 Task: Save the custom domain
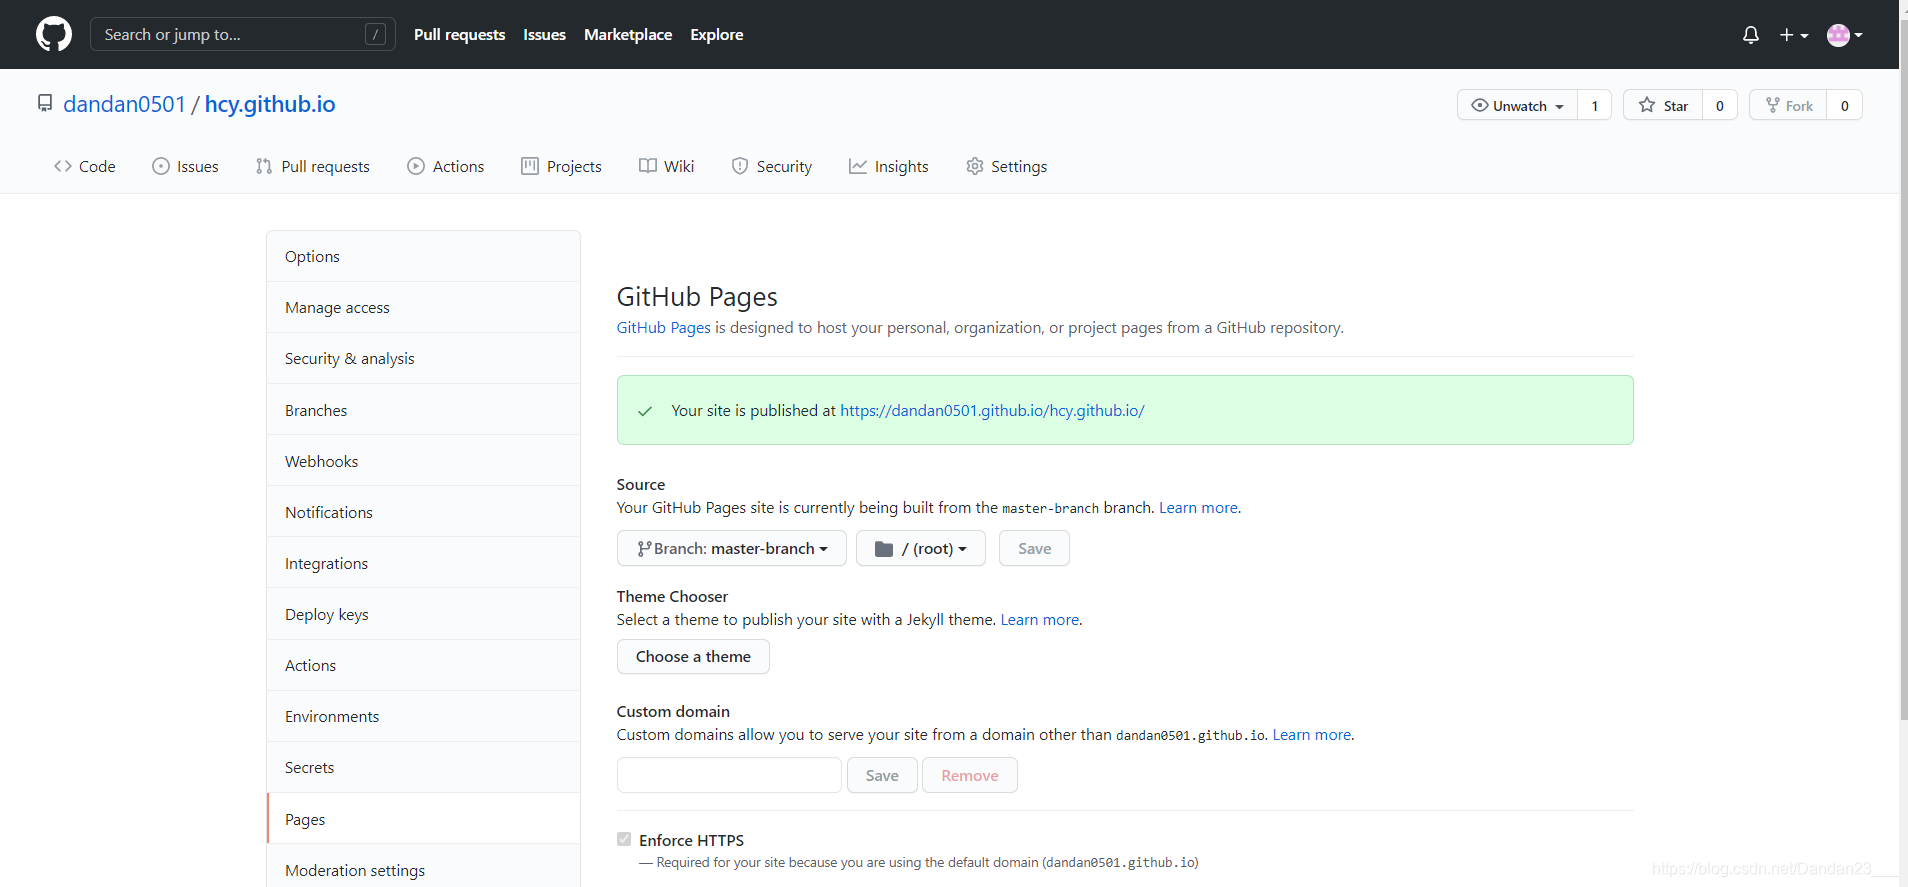[x=882, y=775]
